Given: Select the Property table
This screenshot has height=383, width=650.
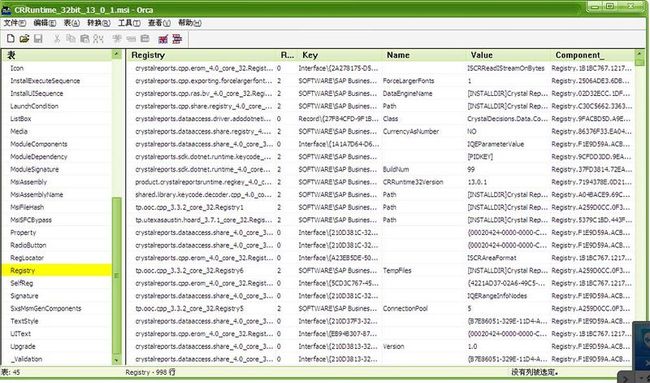Looking at the screenshot, I should [x=23, y=233].
